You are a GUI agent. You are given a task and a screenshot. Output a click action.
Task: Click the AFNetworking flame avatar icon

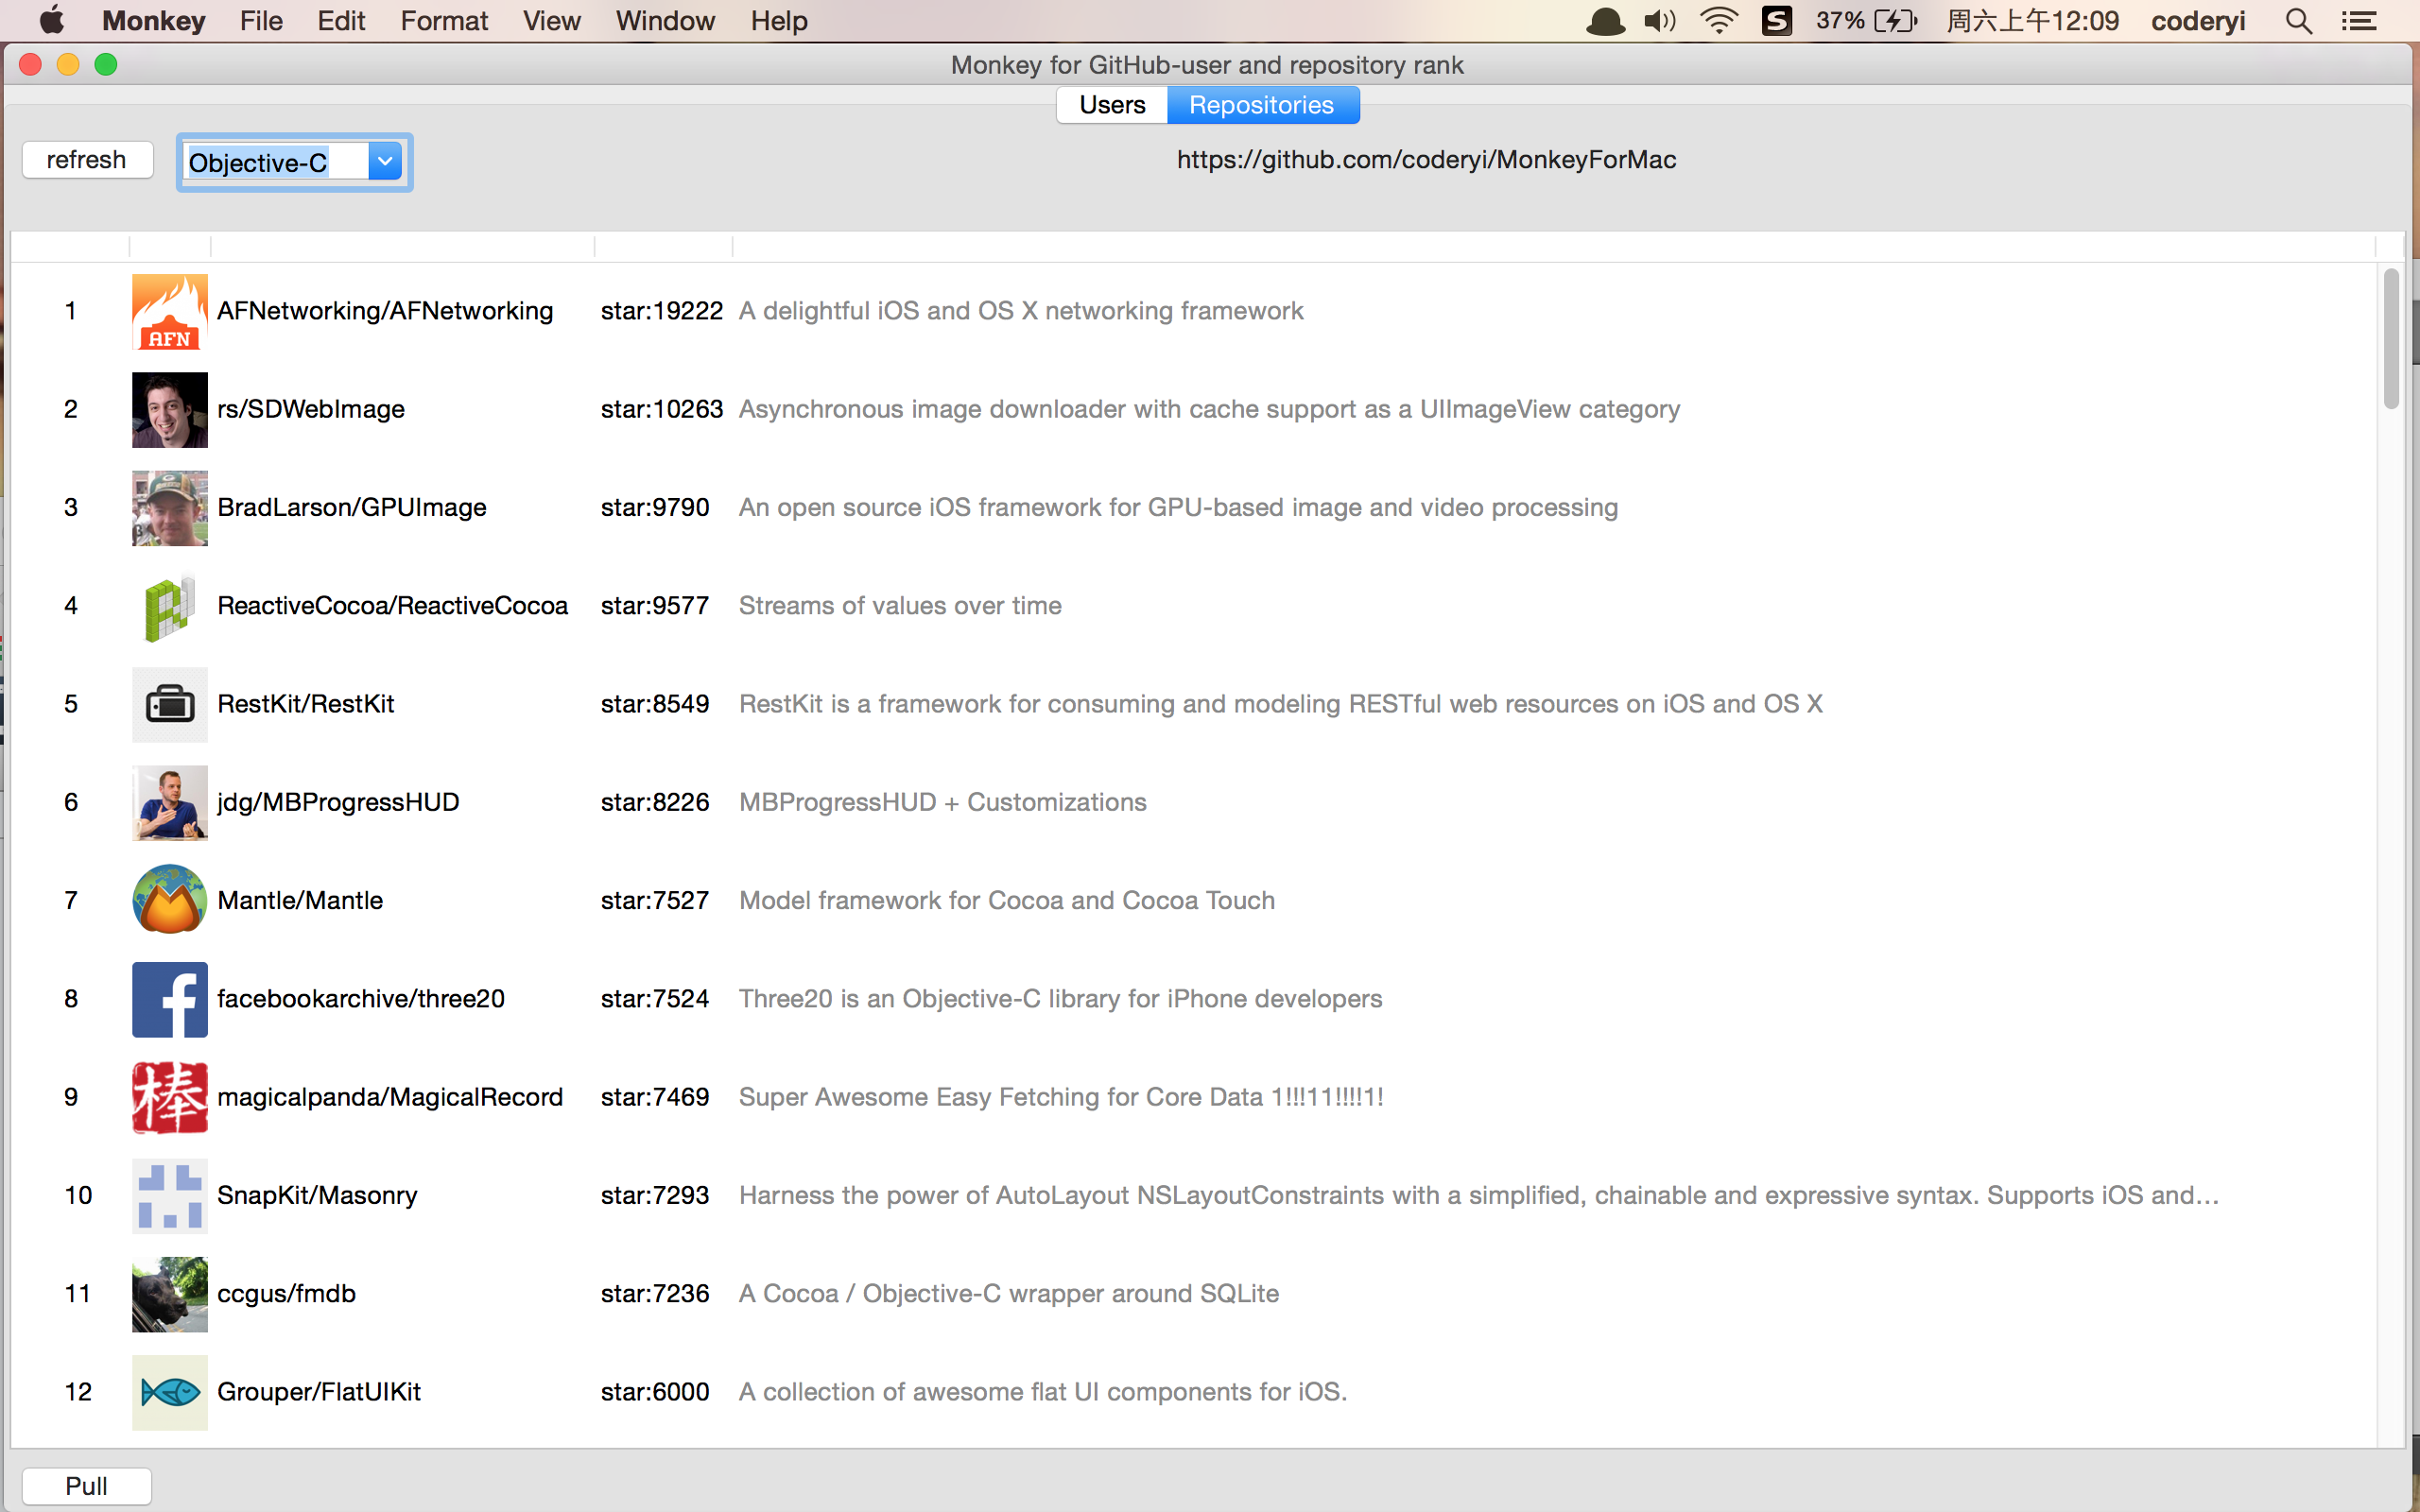tap(169, 311)
